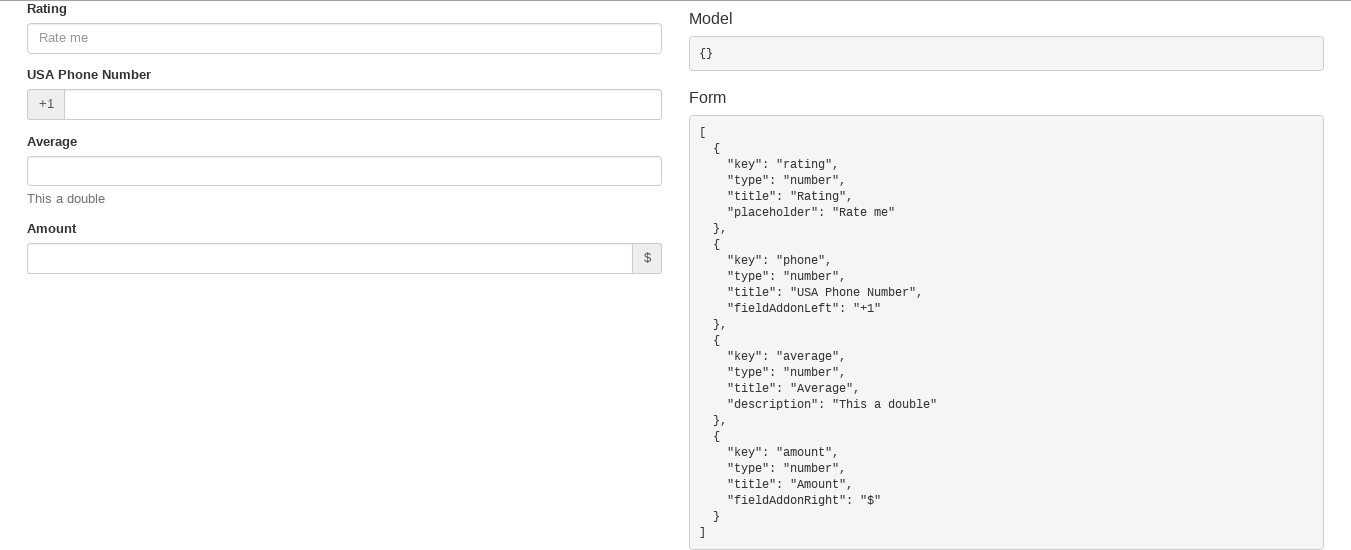Click the Form heading
Screen dimensions: 1351x550
[x=708, y=98]
